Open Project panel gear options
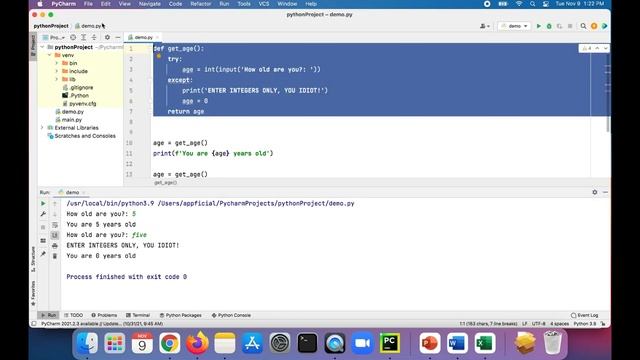The height and width of the screenshot is (360, 640). coord(107,37)
